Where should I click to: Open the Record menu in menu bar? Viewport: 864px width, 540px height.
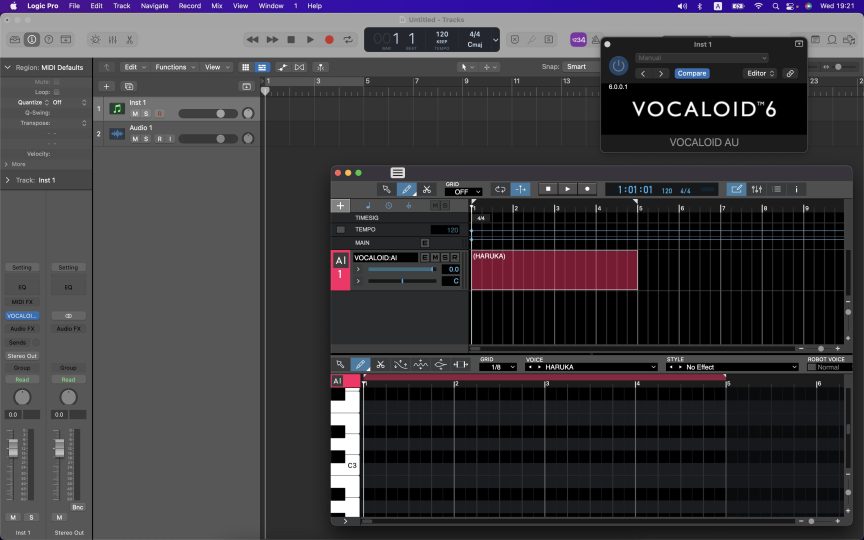coord(190,6)
